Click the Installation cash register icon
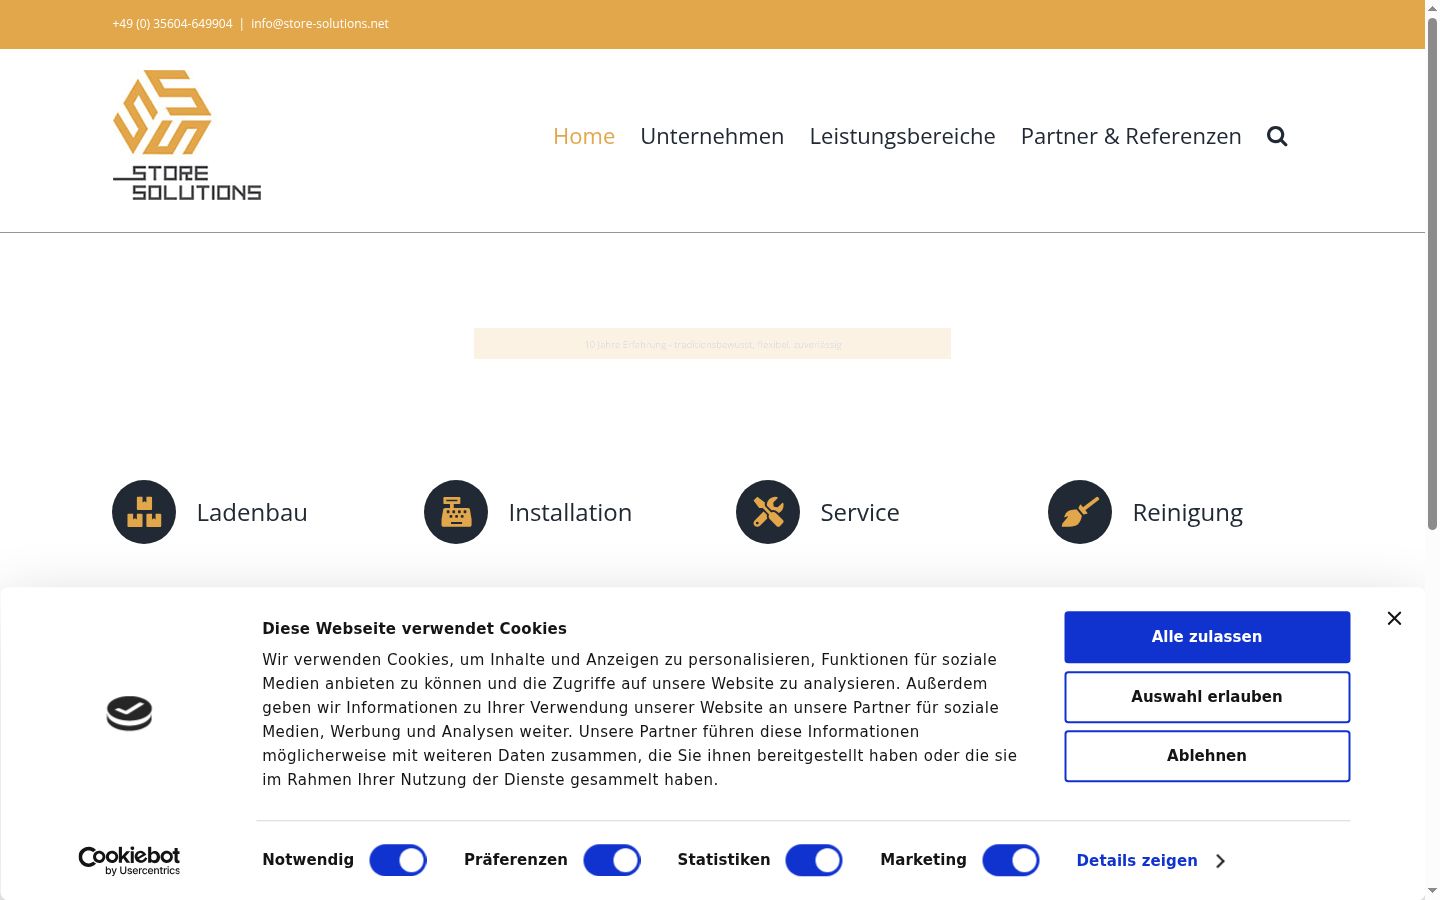Viewport: 1440px width, 900px height. click(456, 512)
